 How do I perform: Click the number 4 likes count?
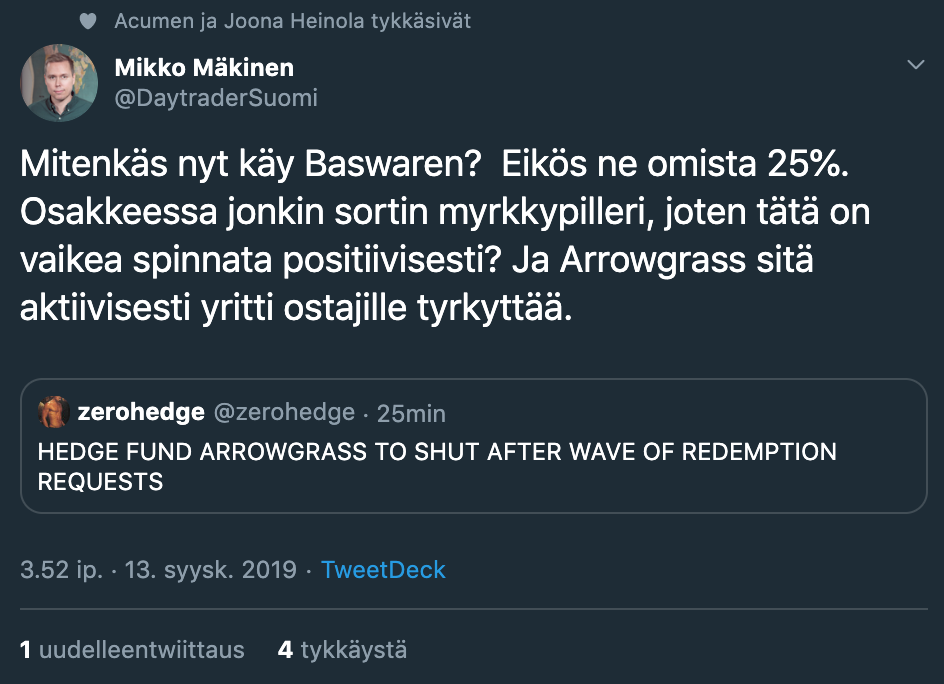click(x=285, y=650)
